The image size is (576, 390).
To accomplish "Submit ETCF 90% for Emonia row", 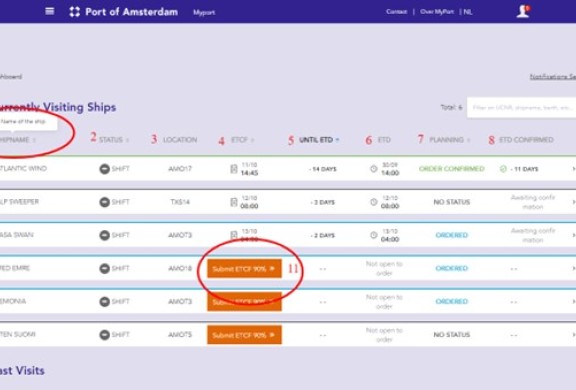I will click(x=244, y=301).
